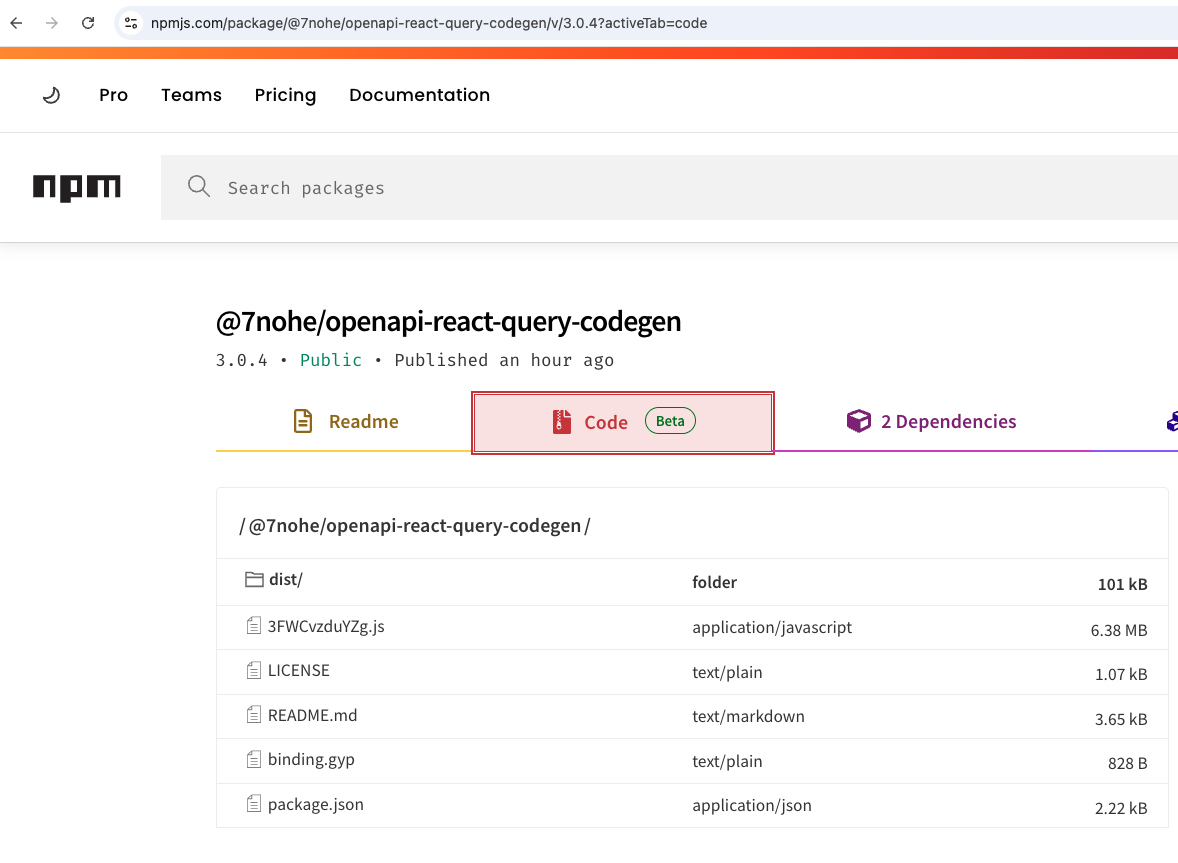Click the 1.07 kB size value
The image size is (1178, 863).
click(x=1121, y=674)
